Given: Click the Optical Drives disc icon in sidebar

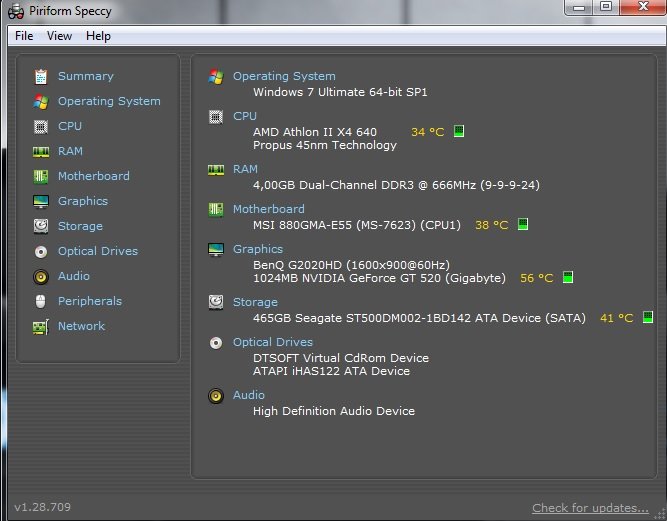Looking at the screenshot, I should pos(40,251).
